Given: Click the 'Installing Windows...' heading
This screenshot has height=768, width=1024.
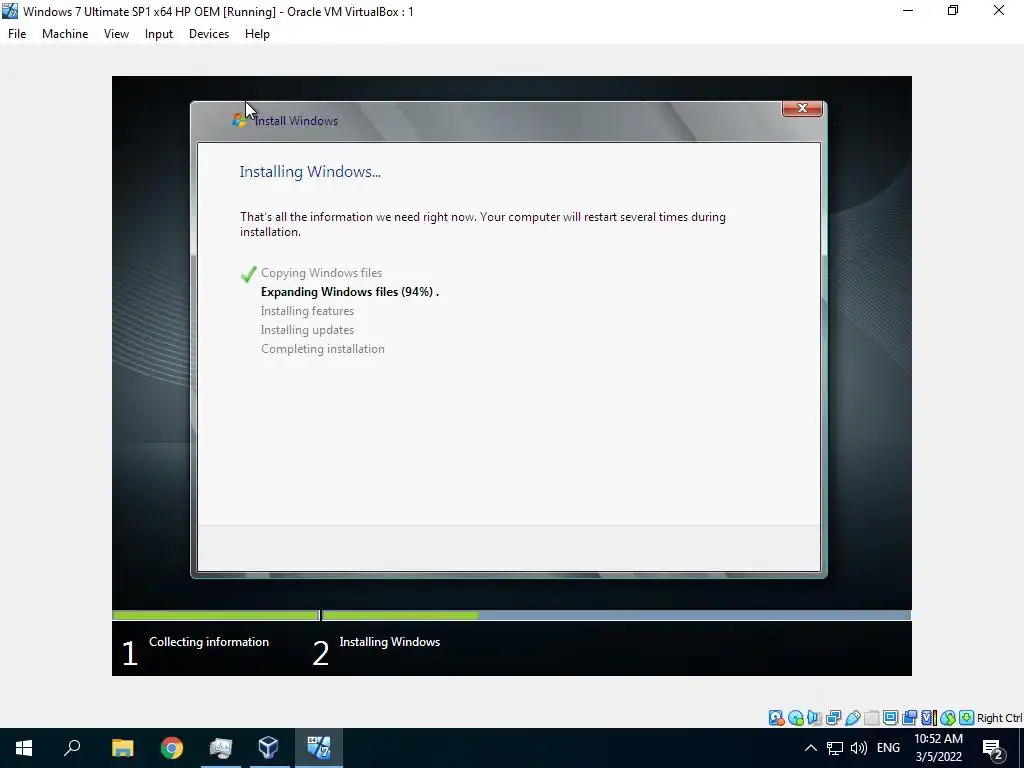Looking at the screenshot, I should click(310, 172).
